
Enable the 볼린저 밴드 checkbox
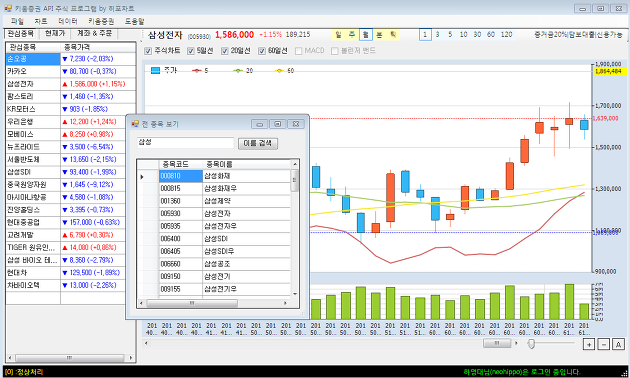pos(335,51)
